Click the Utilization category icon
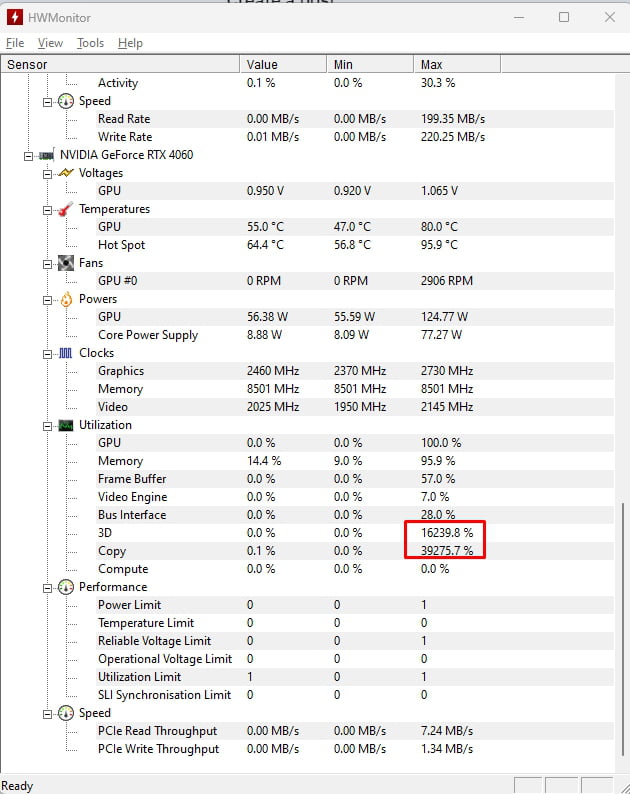The height and width of the screenshot is (794, 630). click(x=66, y=425)
